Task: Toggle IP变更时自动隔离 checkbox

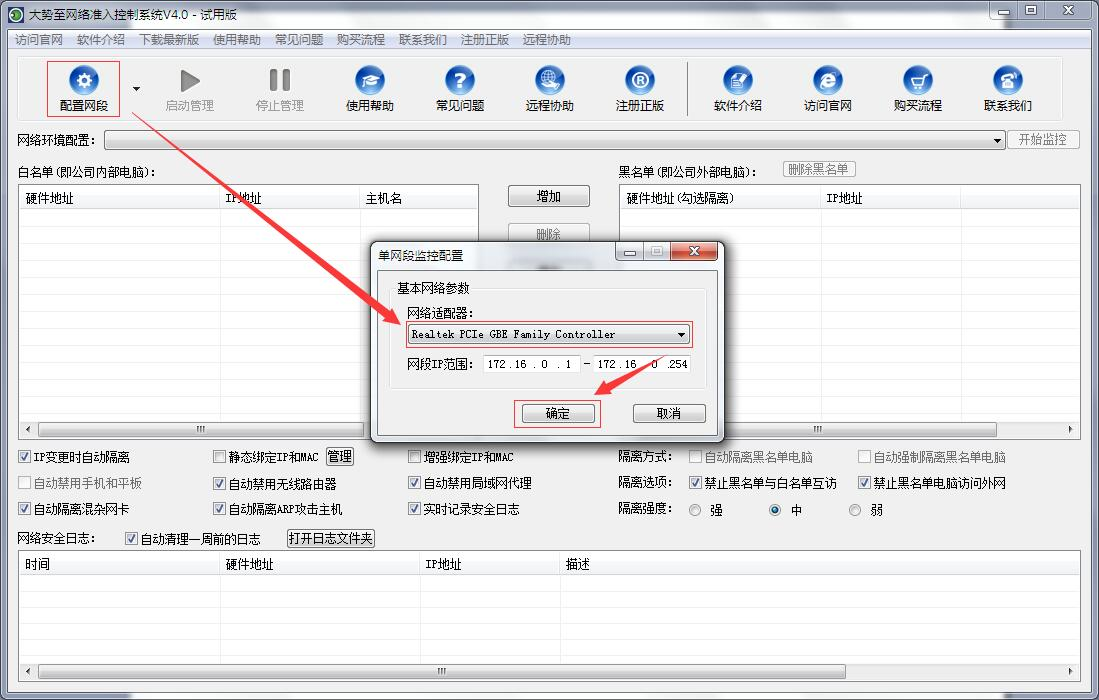Action: pyautogui.click(x=25, y=457)
